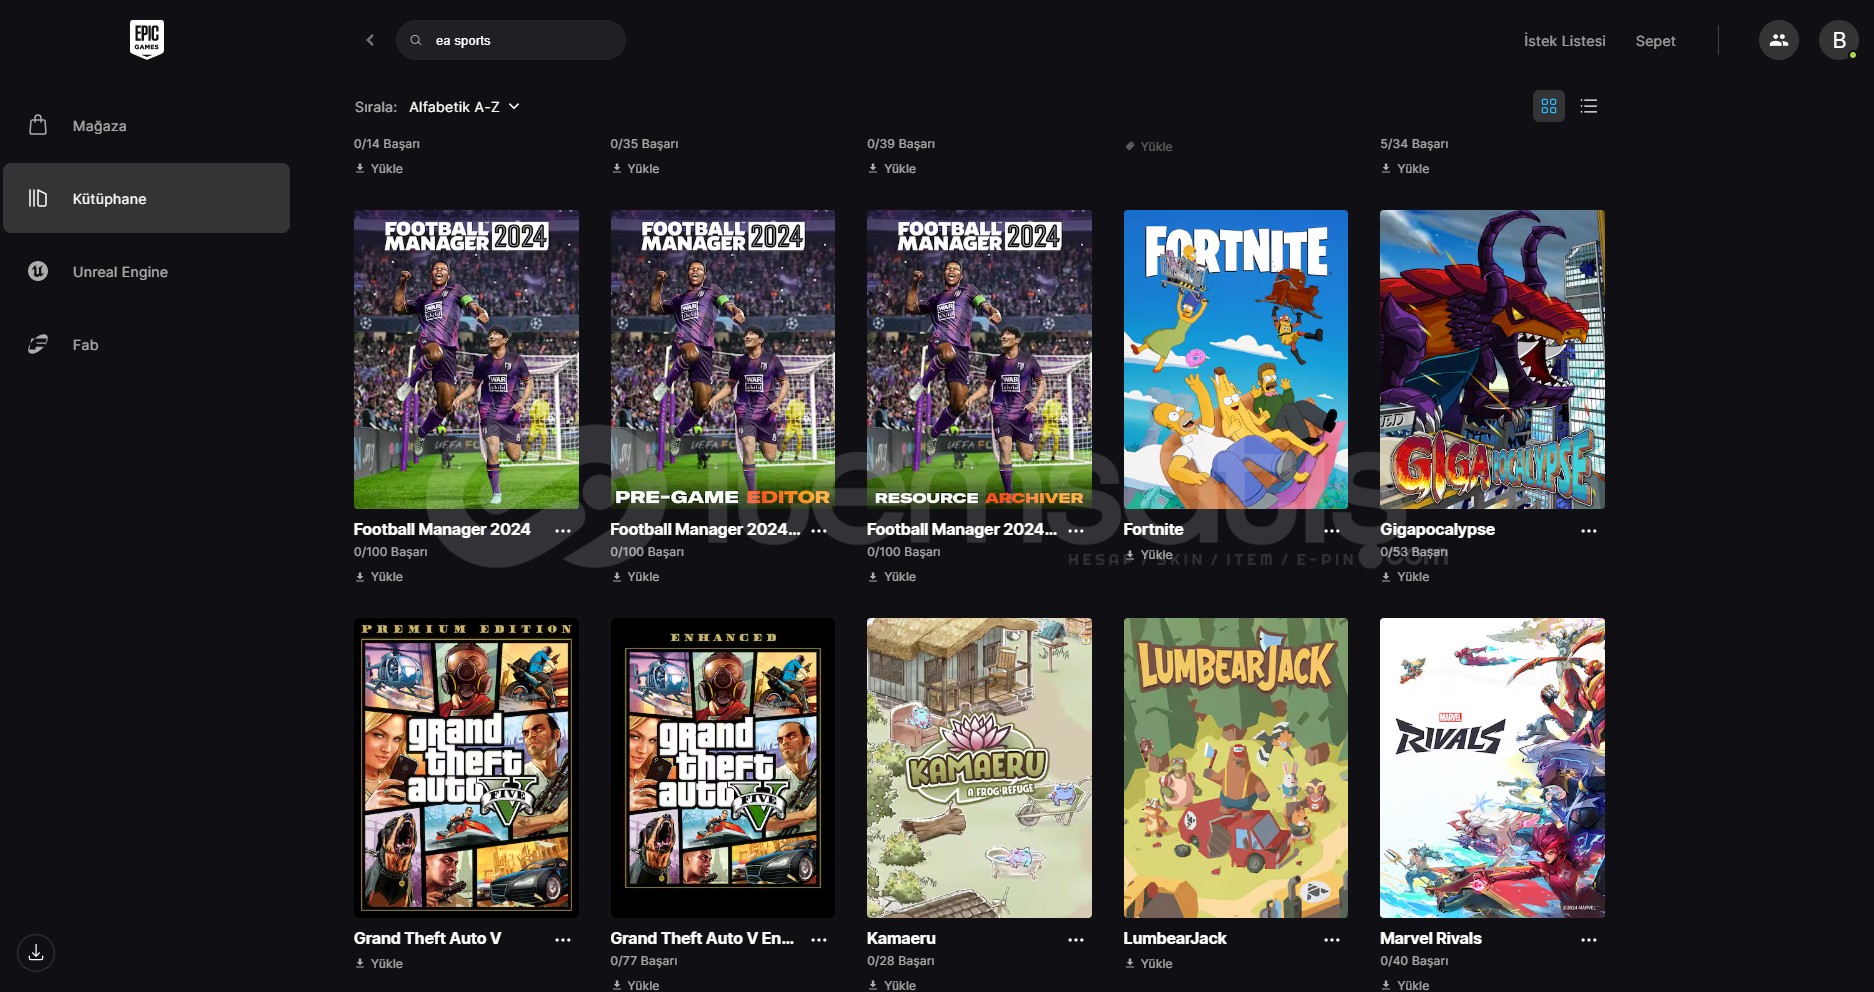Click the Epic Games logo

tap(147, 40)
